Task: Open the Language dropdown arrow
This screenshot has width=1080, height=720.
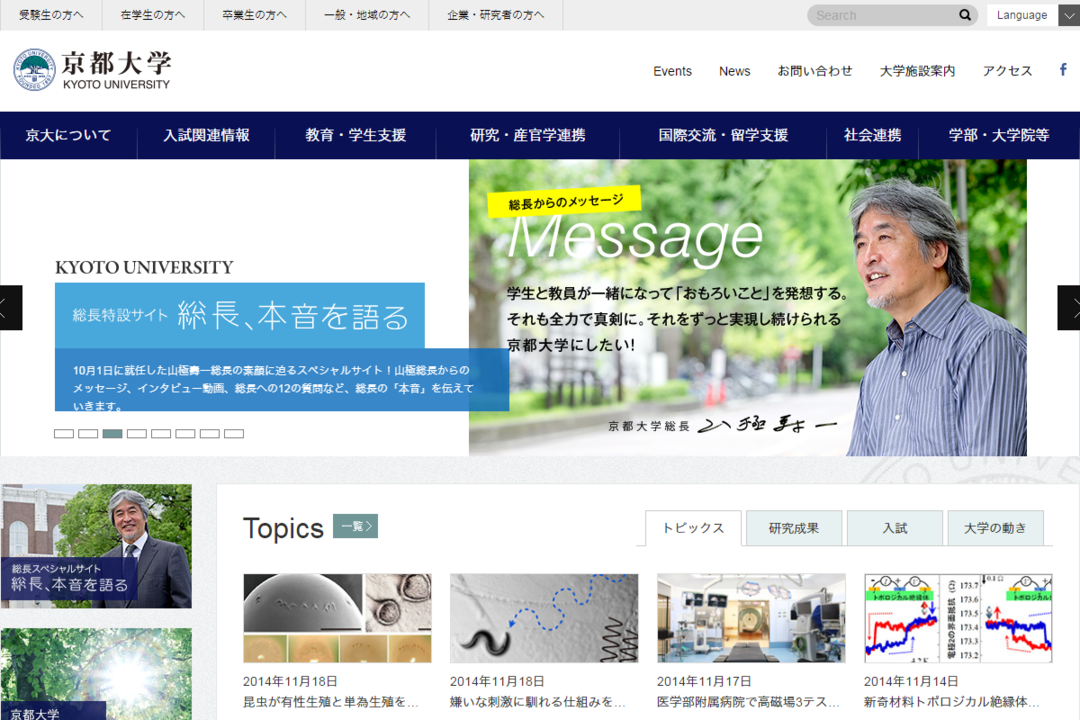Action: (x=1069, y=15)
